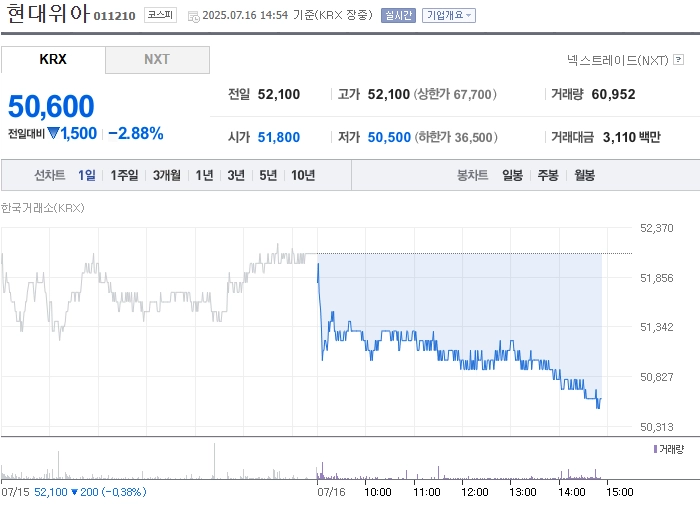This screenshot has height=505, width=700.
Task: Select the 3개월 line chart period
Action: pos(167,175)
